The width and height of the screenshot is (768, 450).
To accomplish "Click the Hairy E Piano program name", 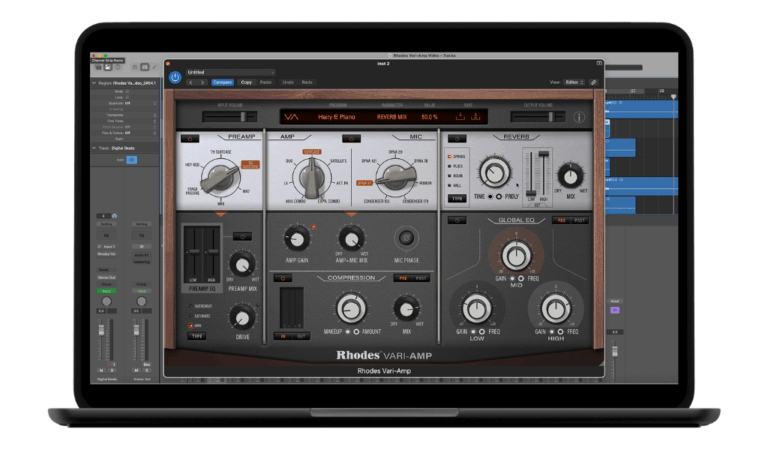I will click(336, 117).
